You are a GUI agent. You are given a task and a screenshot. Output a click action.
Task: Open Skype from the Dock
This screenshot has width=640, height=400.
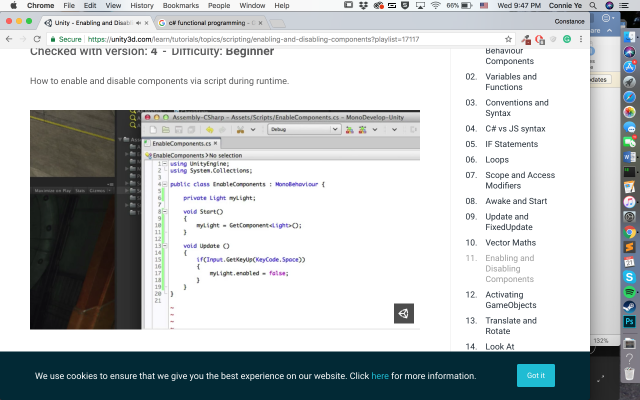629,277
